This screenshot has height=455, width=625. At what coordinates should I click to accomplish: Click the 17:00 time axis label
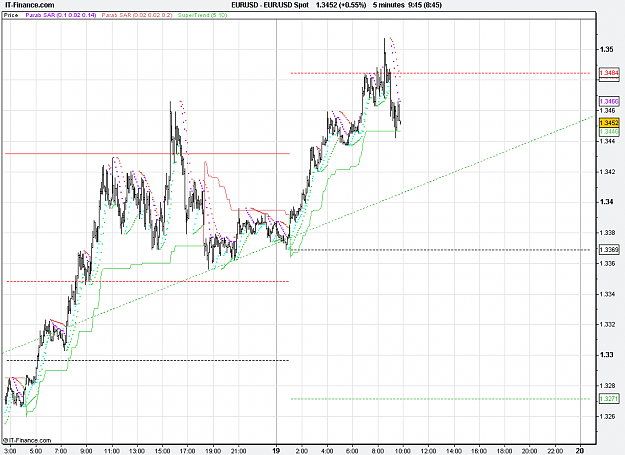(x=188, y=451)
